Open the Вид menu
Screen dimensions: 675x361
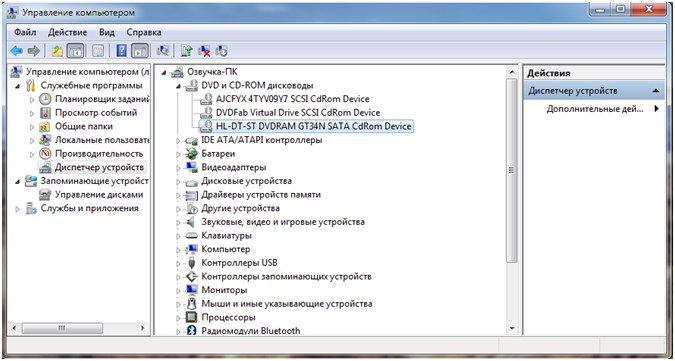(x=107, y=32)
